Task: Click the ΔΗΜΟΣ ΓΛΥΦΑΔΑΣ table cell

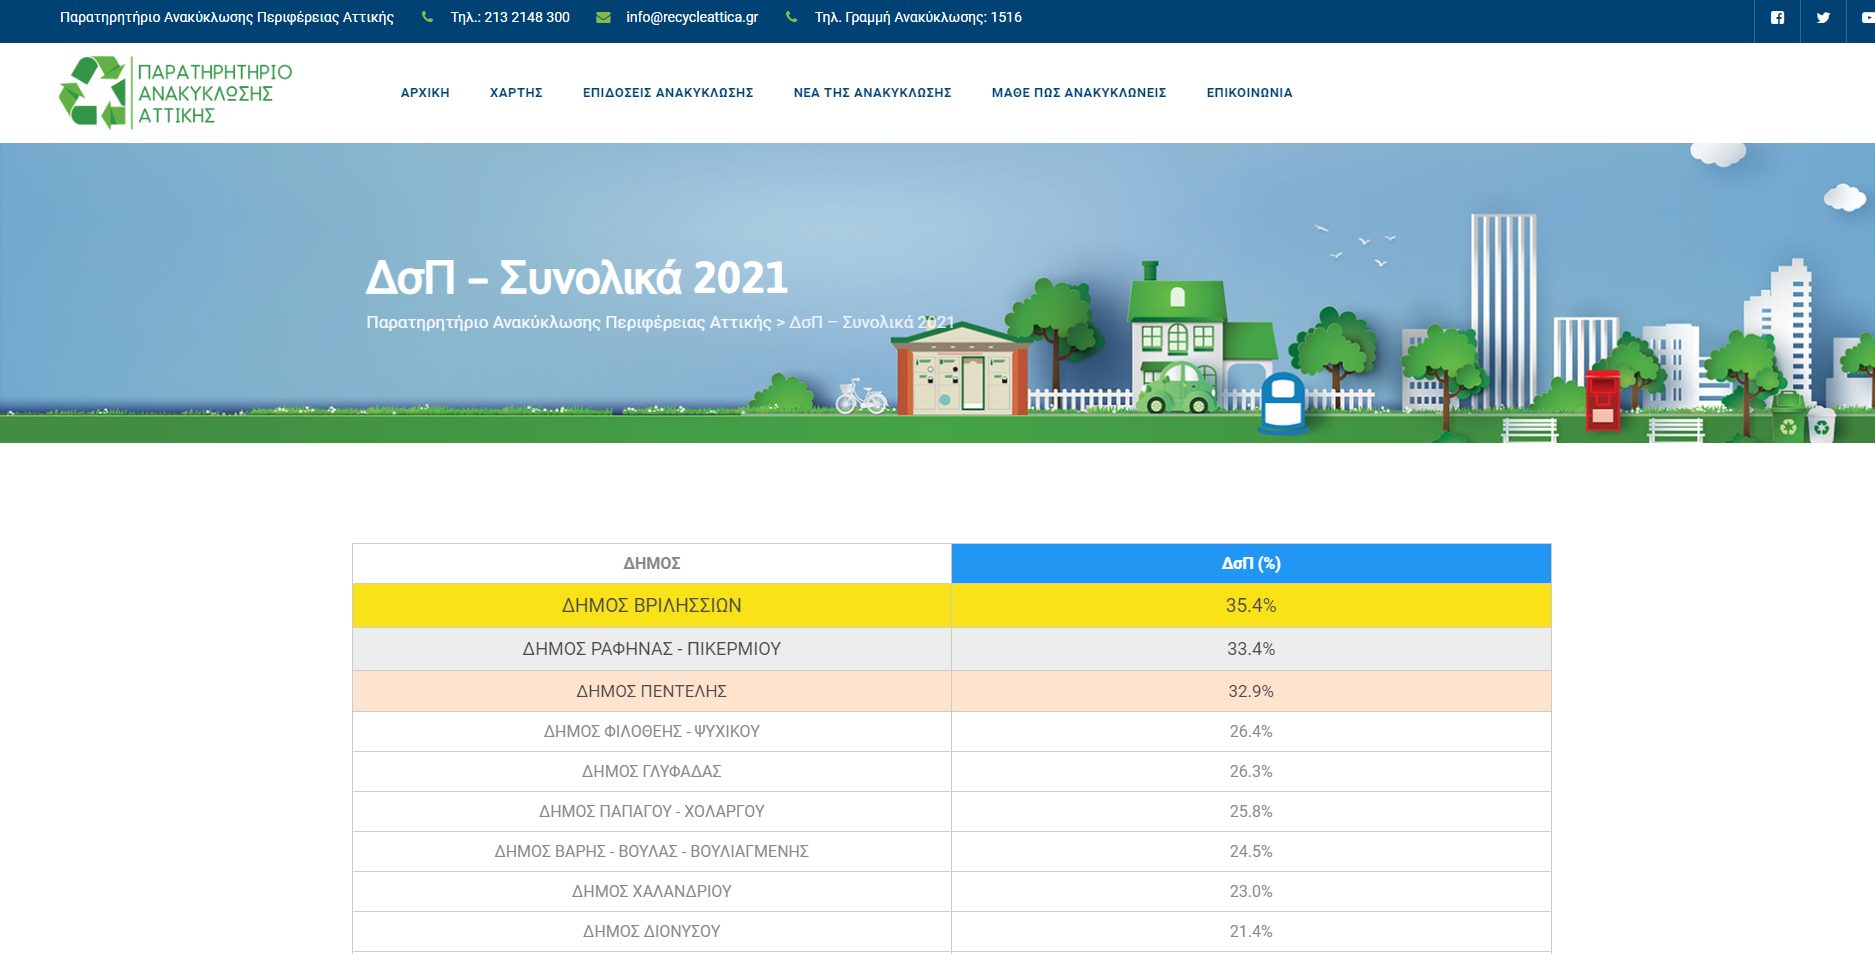Action: click(651, 771)
